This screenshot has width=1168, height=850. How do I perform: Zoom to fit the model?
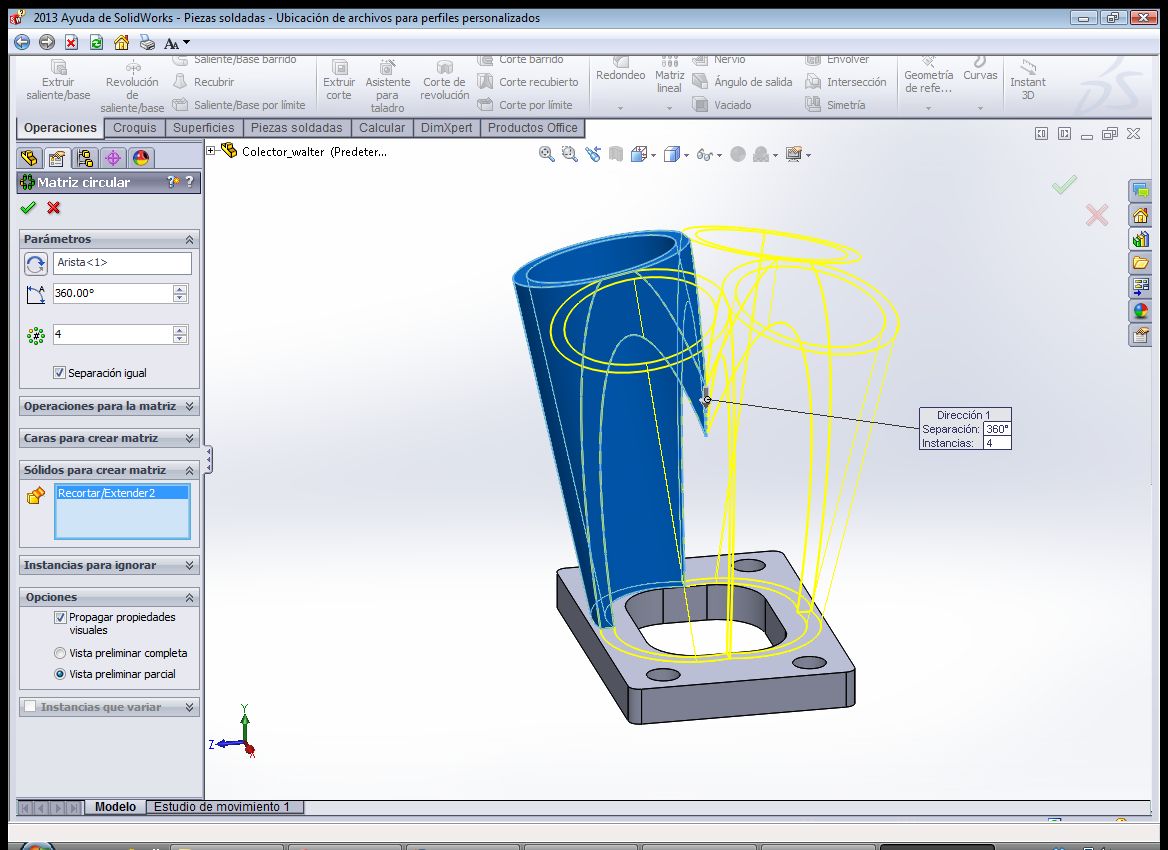click(547, 154)
